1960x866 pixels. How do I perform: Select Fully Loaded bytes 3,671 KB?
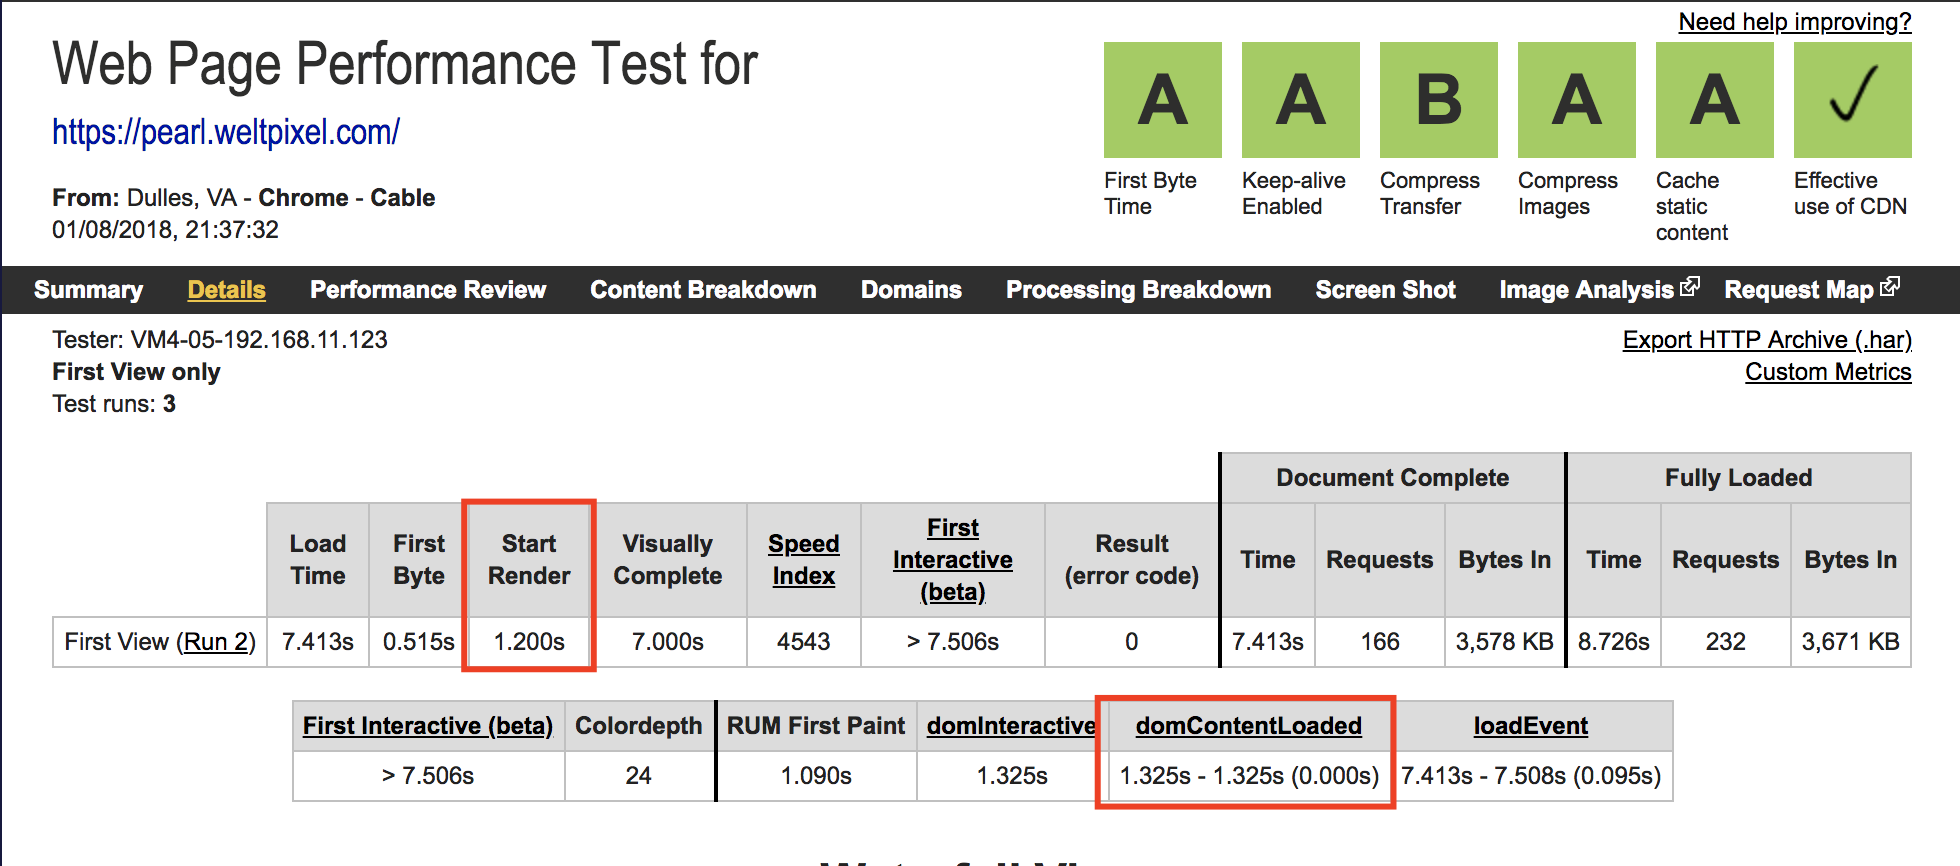(1850, 642)
